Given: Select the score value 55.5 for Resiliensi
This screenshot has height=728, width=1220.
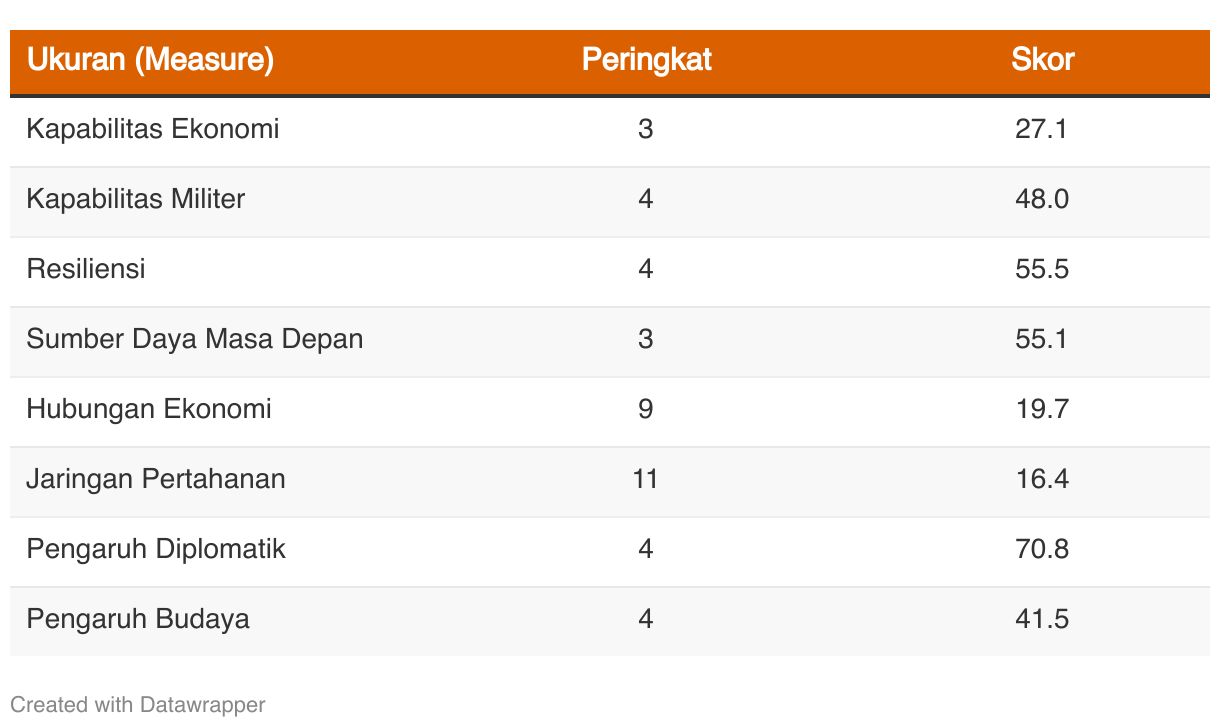Looking at the screenshot, I should point(1042,269).
